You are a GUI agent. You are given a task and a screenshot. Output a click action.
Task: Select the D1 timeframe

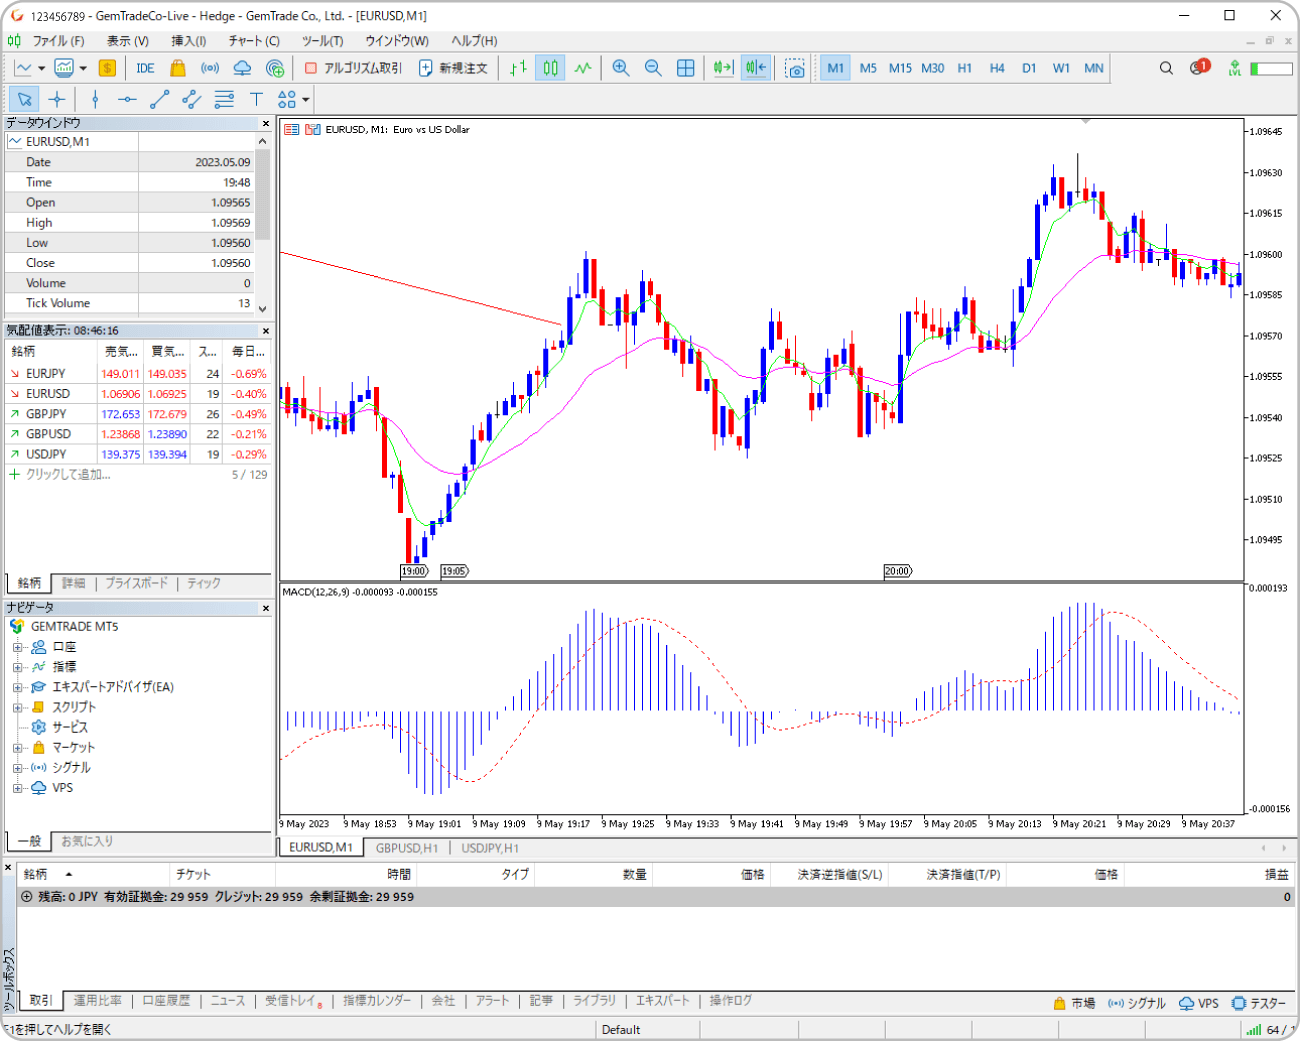(1029, 68)
